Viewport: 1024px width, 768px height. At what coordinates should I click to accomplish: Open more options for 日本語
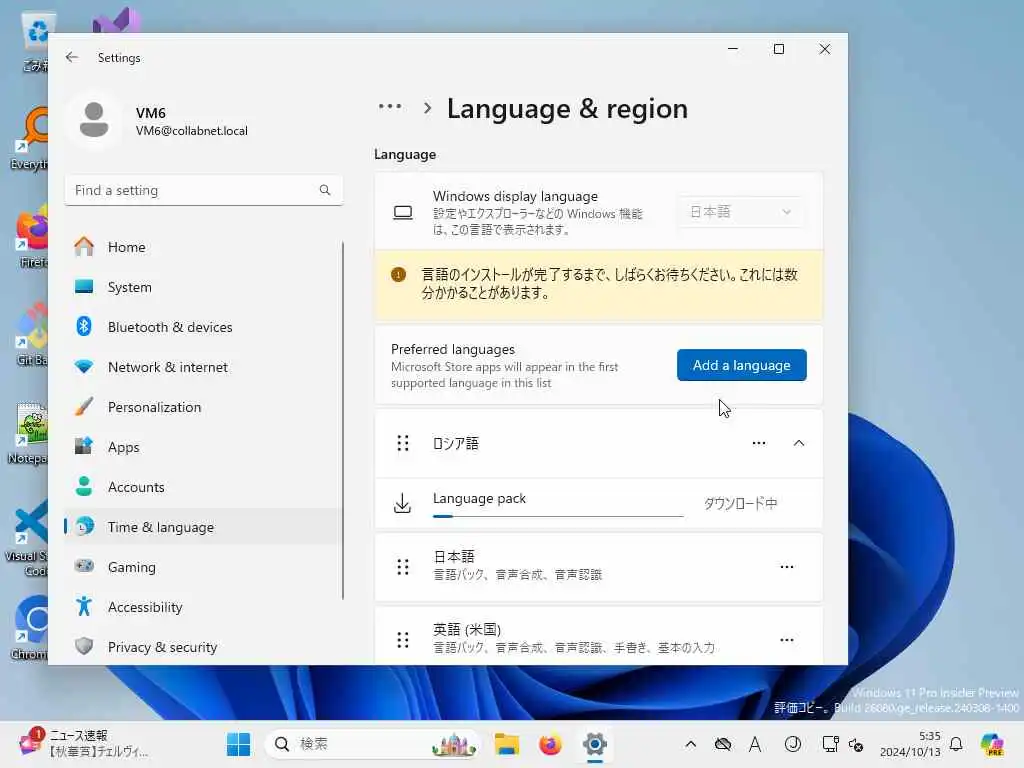tap(787, 567)
